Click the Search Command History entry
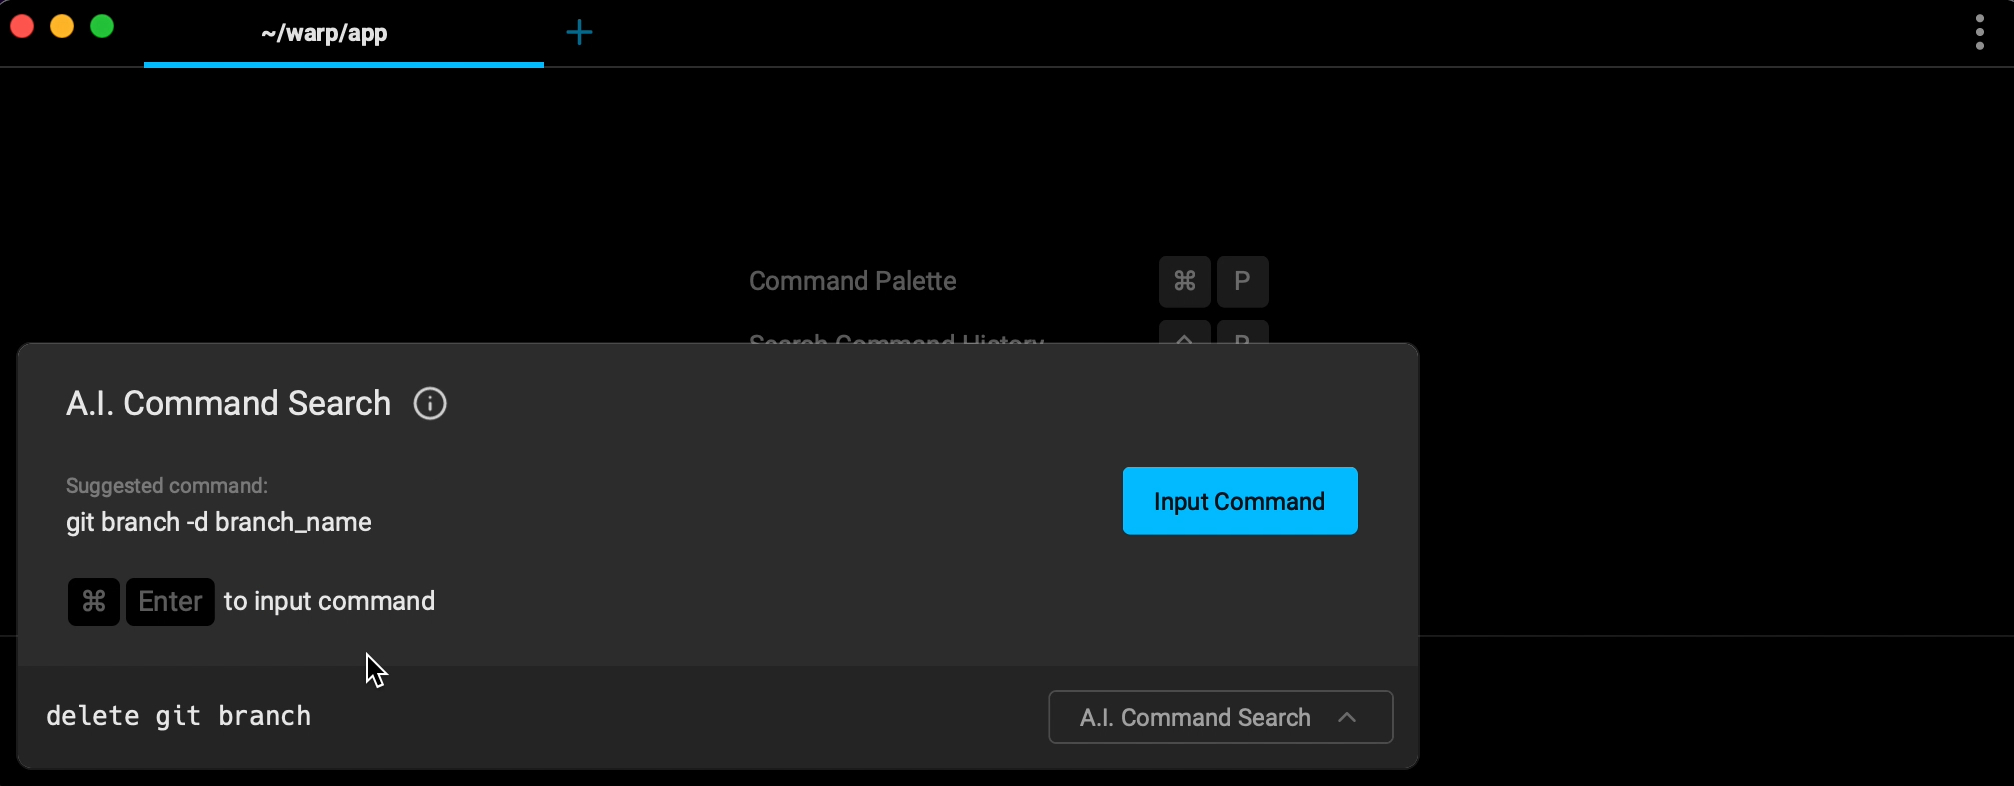Viewport: 2014px width, 786px height. pyautogui.click(x=894, y=344)
